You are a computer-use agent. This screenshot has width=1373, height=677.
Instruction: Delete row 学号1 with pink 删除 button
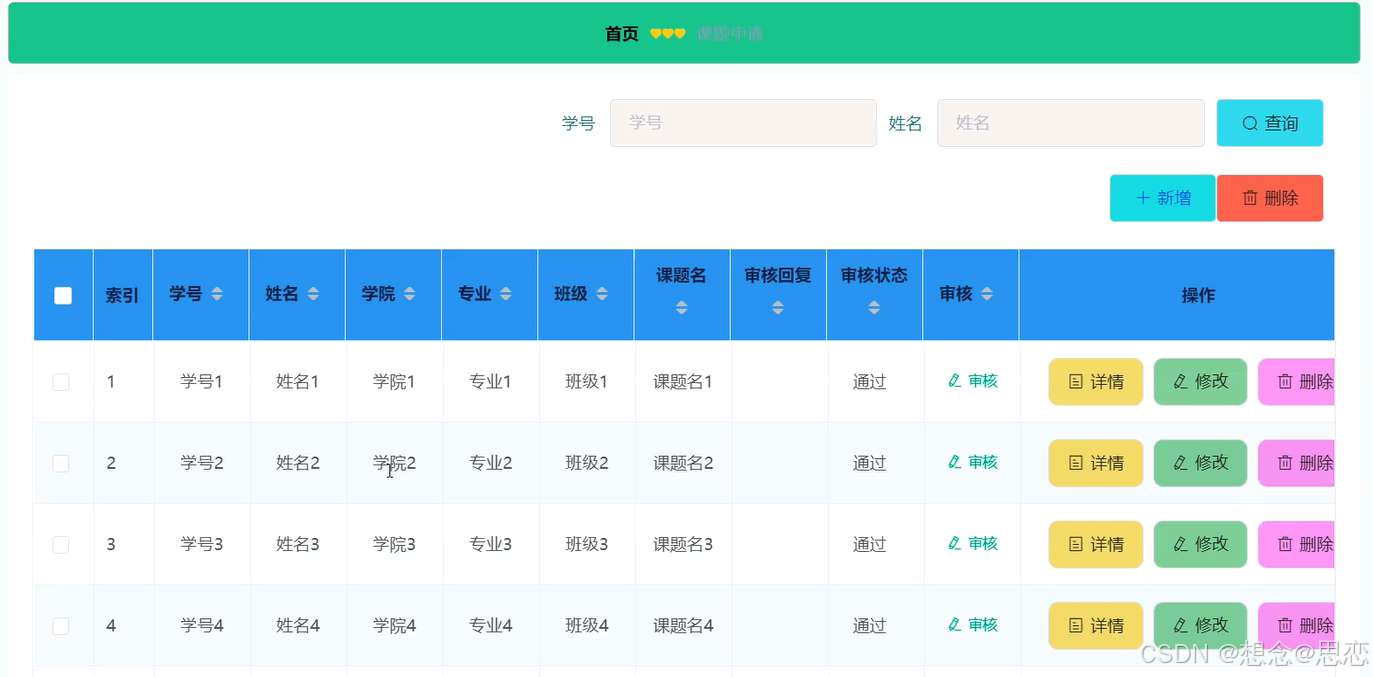point(1297,382)
